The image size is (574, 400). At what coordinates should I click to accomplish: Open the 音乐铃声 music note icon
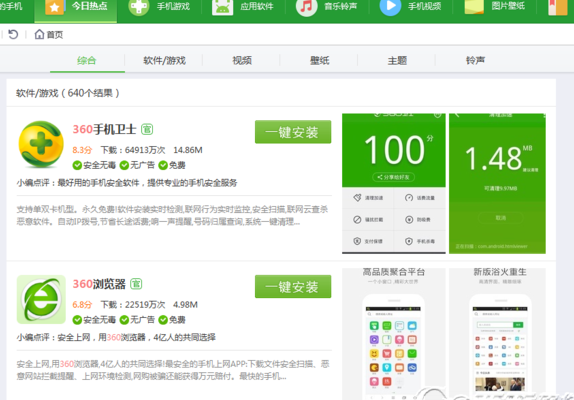(x=306, y=7)
